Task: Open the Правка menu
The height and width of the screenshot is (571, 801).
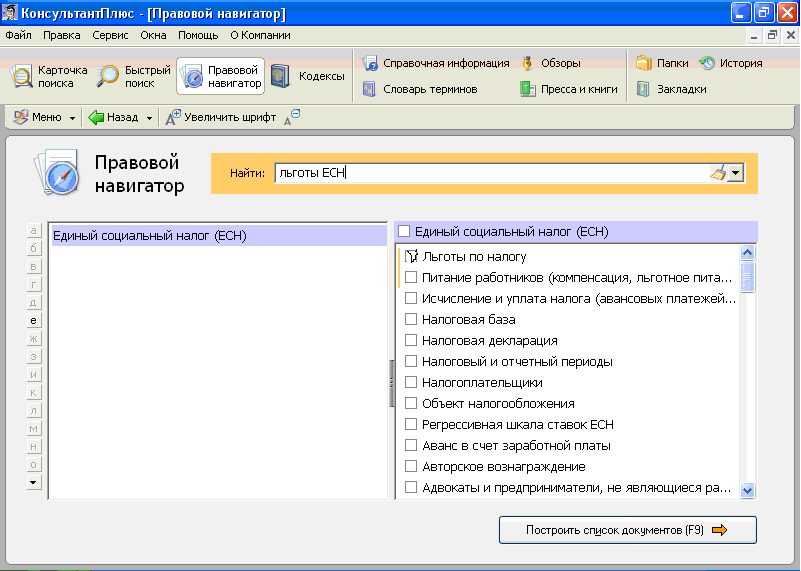Action: point(61,35)
